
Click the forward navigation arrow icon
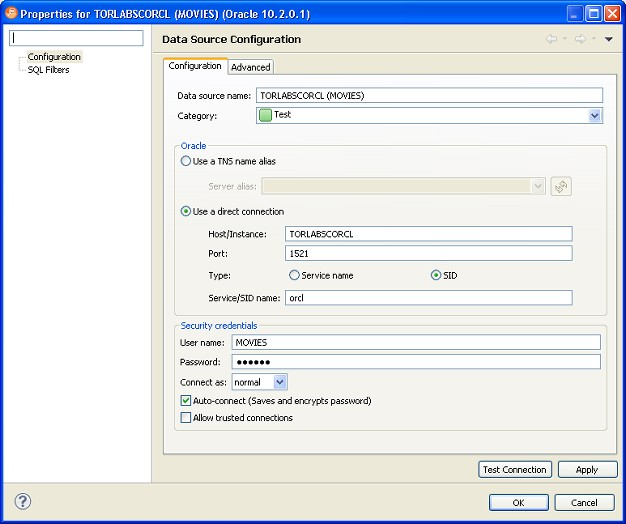(x=580, y=39)
